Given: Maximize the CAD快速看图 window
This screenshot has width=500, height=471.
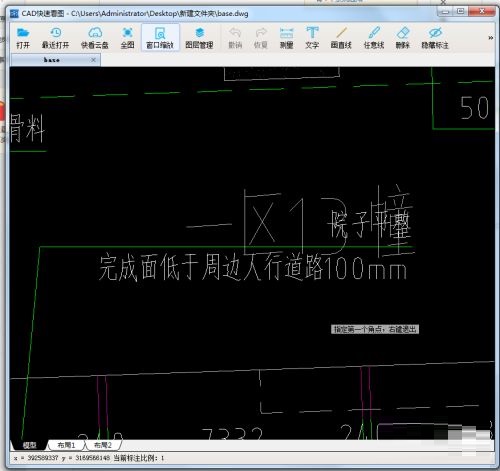Looking at the screenshot, I should [461, 12].
